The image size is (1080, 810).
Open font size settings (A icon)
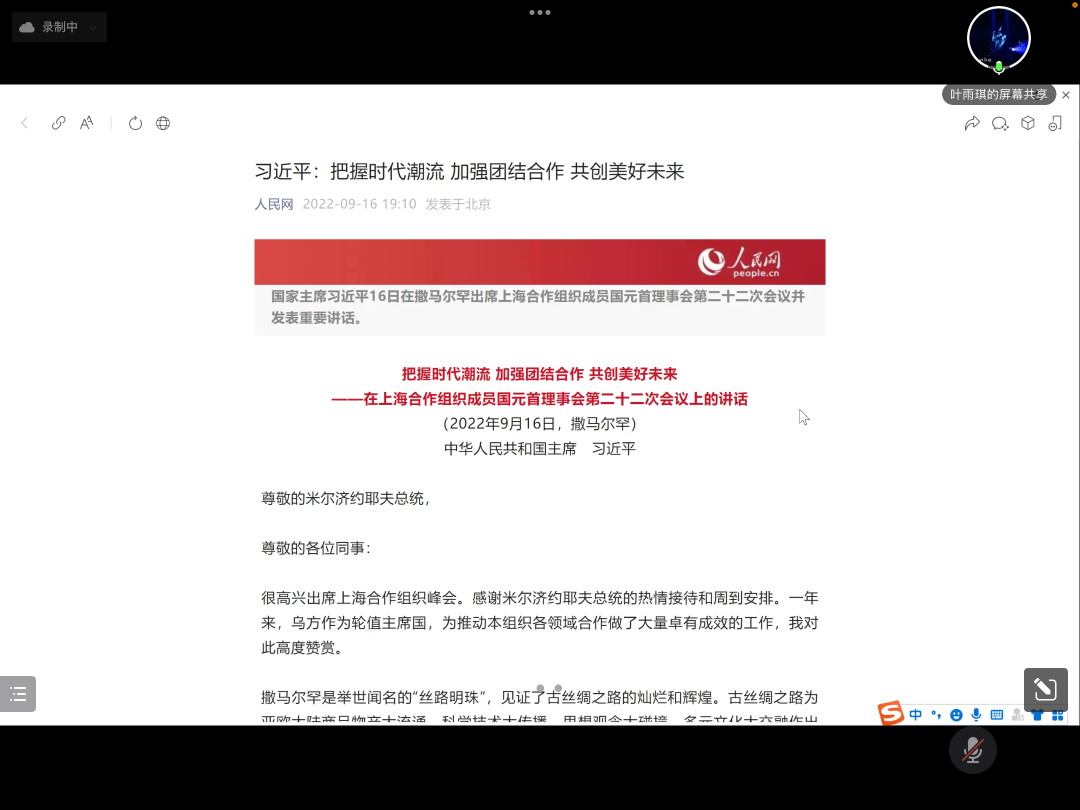(x=87, y=123)
